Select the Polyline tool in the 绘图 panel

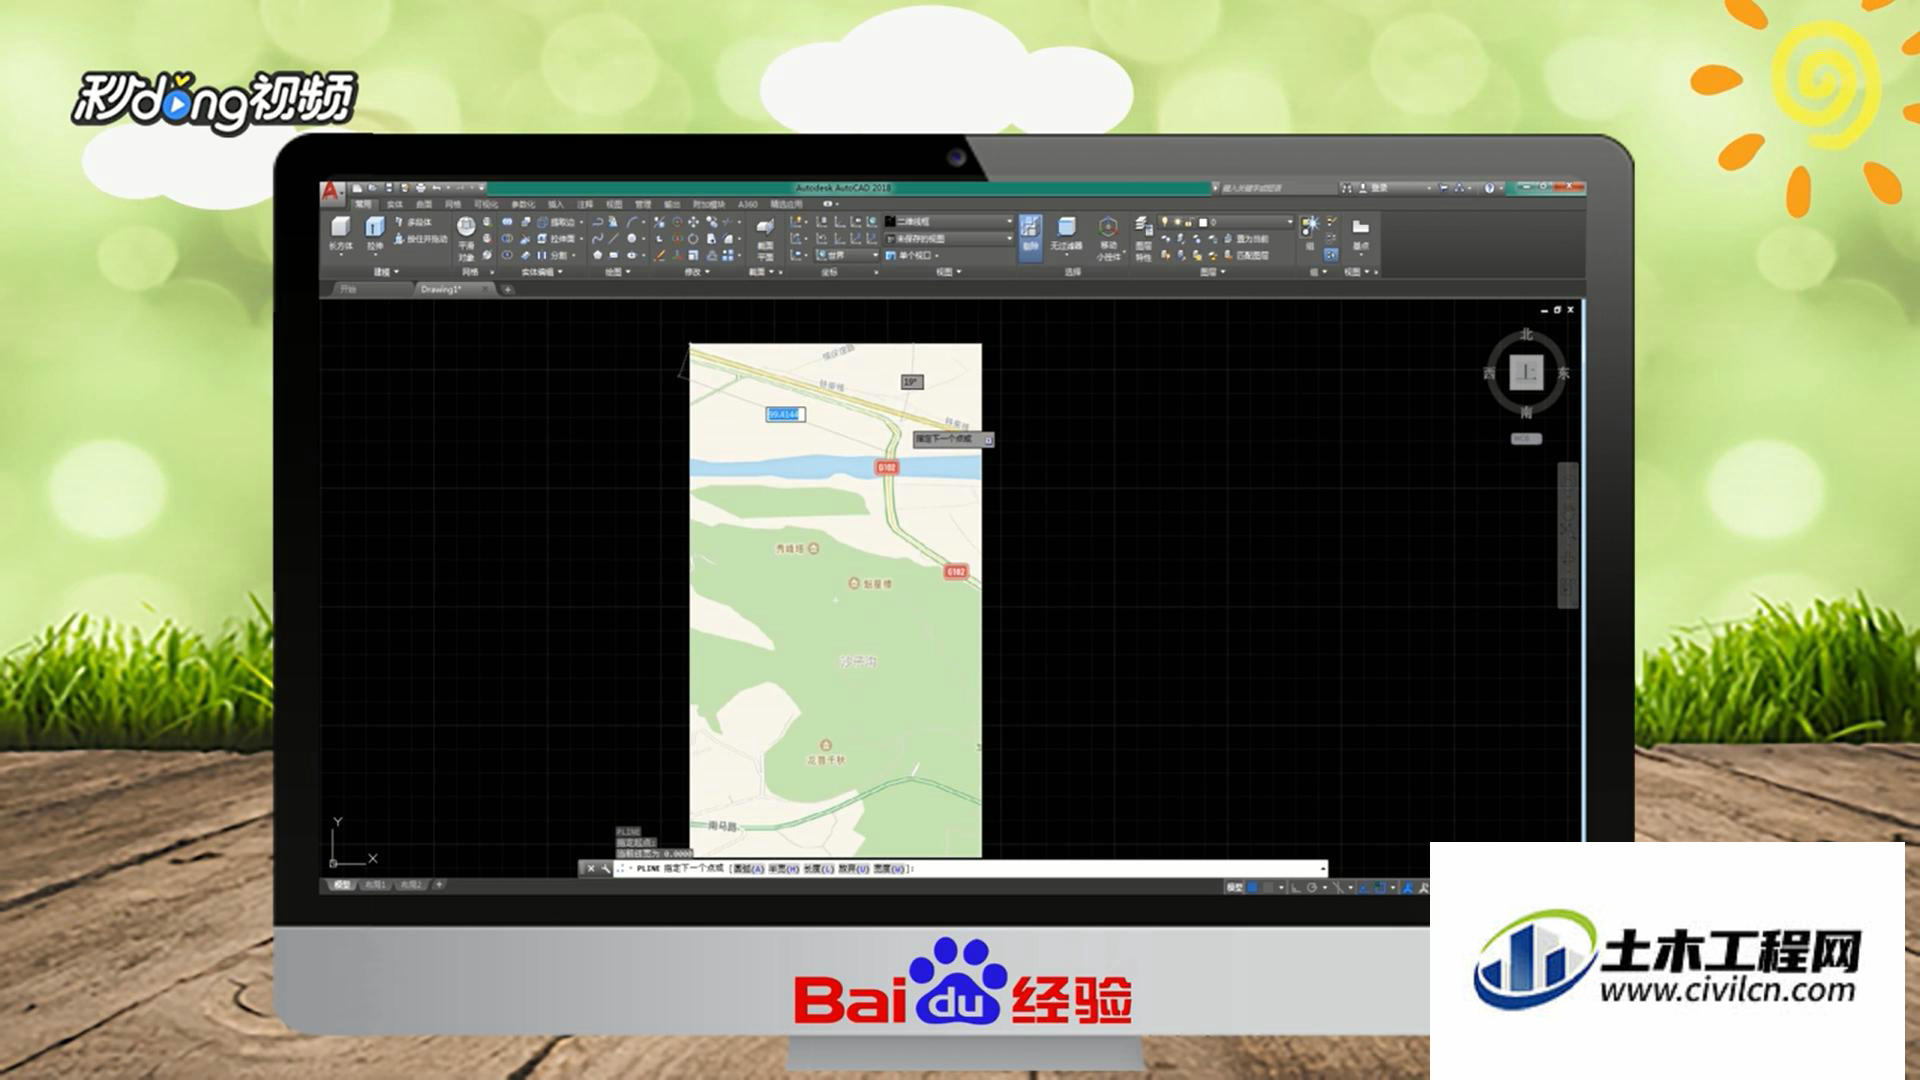pyautogui.click(x=598, y=222)
